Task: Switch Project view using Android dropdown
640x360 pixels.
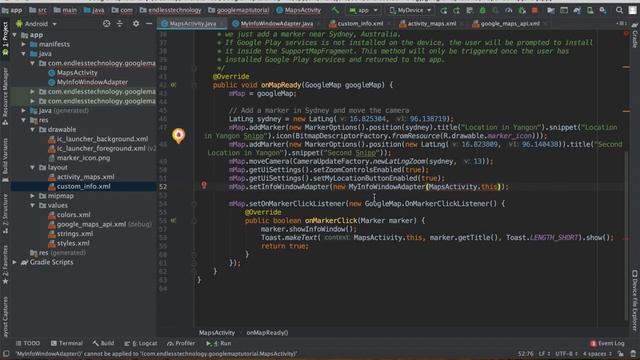Action: click(x=36, y=24)
